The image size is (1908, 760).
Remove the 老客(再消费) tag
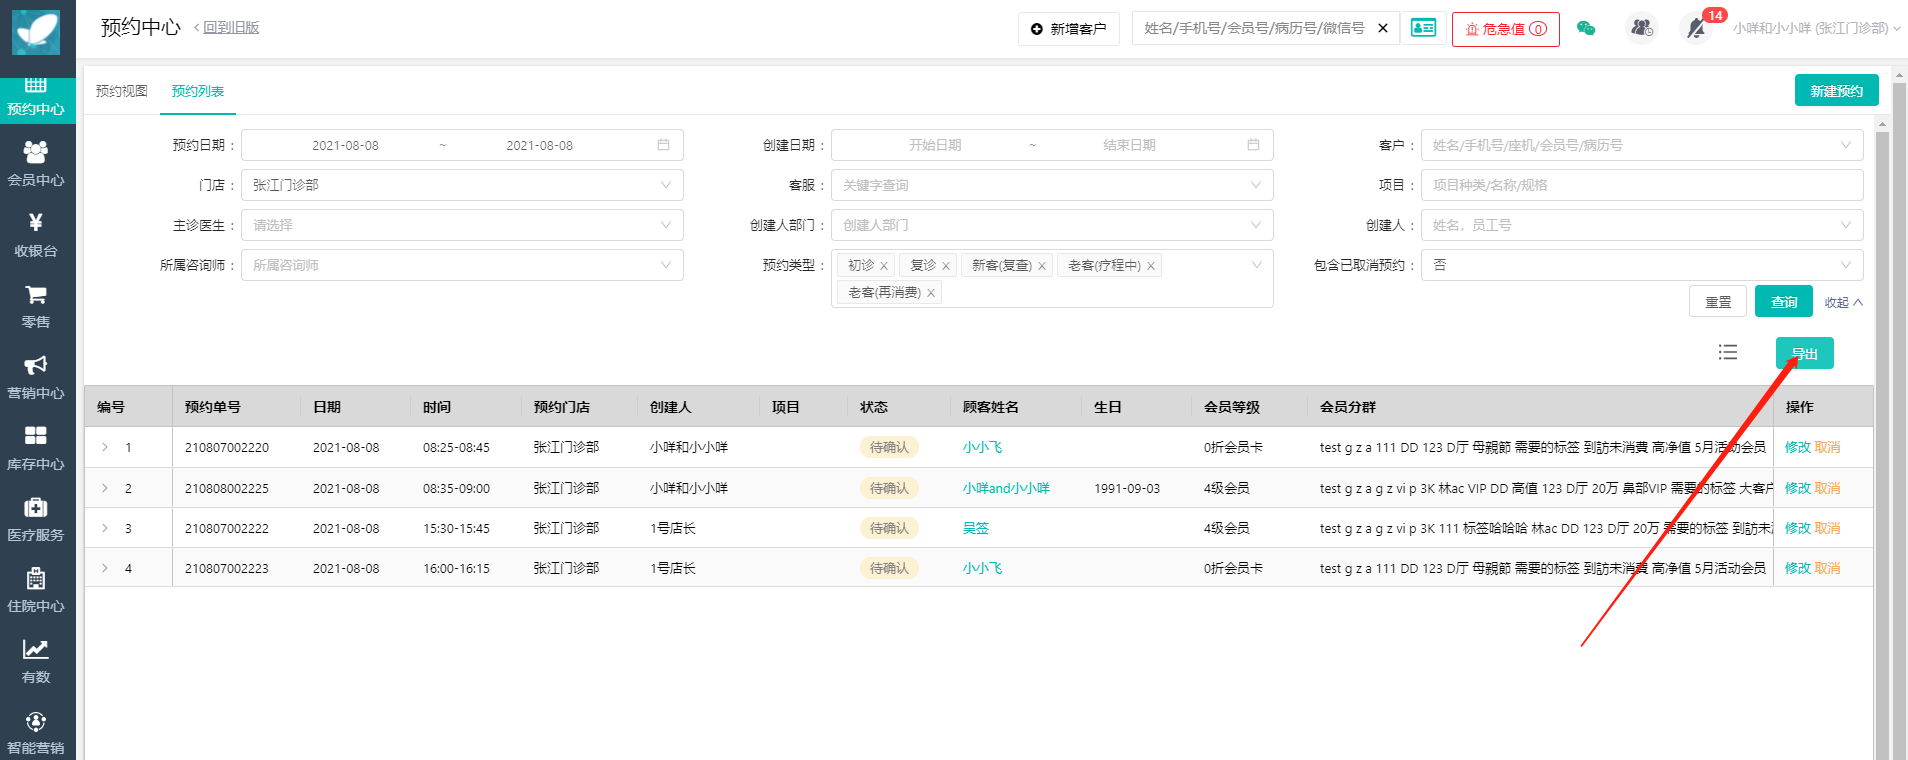(x=931, y=293)
